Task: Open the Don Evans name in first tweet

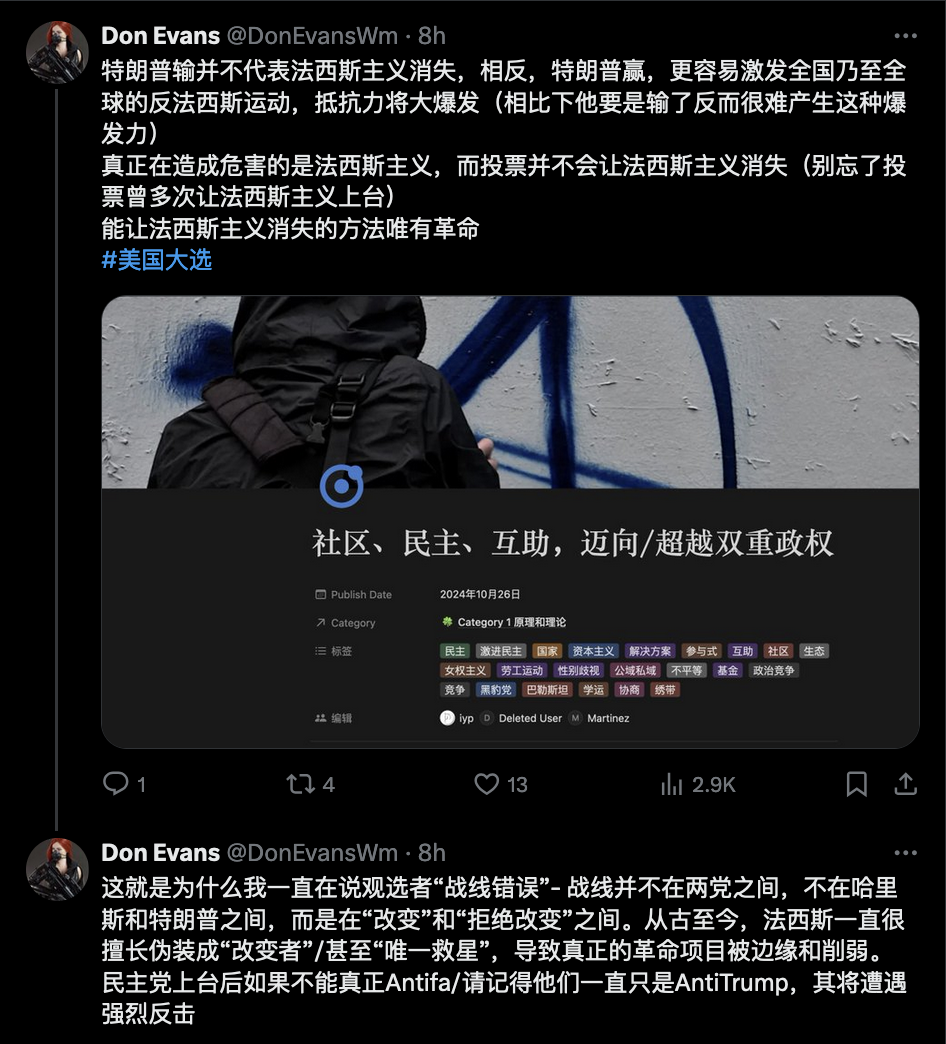Action: (160, 36)
